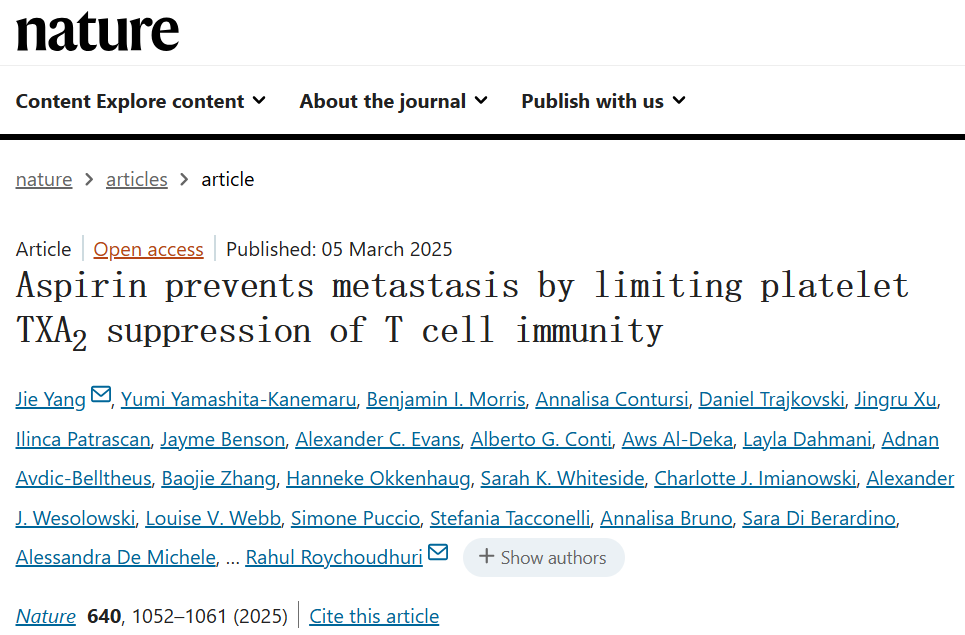Select author Benjamin I. Morris

tap(446, 400)
